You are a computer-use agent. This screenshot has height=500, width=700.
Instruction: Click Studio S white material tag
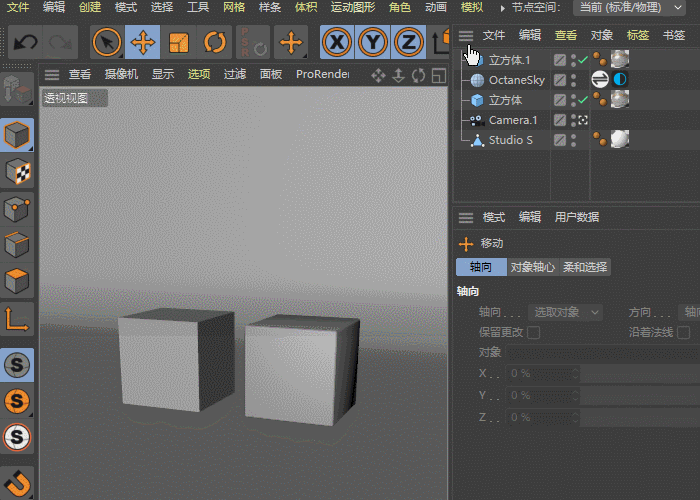(x=620, y=139)
